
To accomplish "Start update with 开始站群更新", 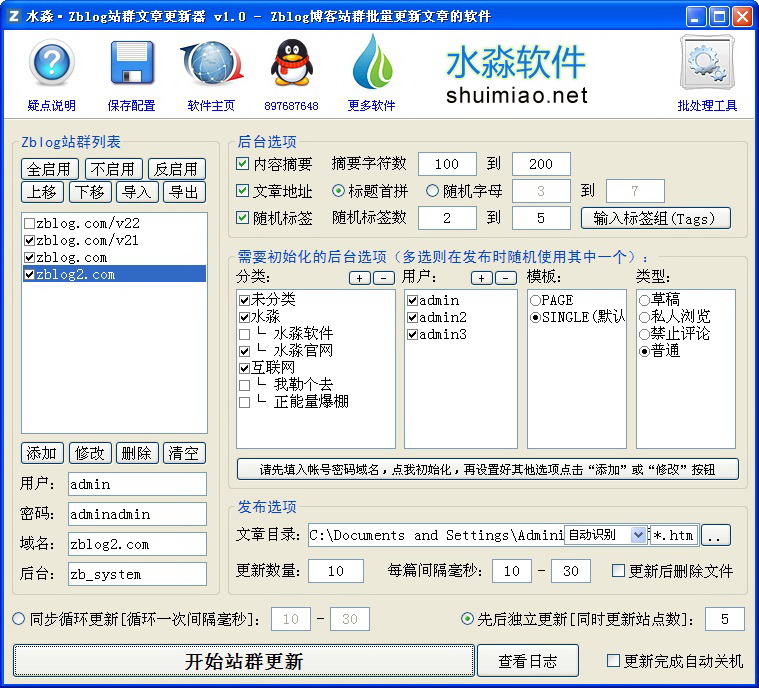I will 243,661.
